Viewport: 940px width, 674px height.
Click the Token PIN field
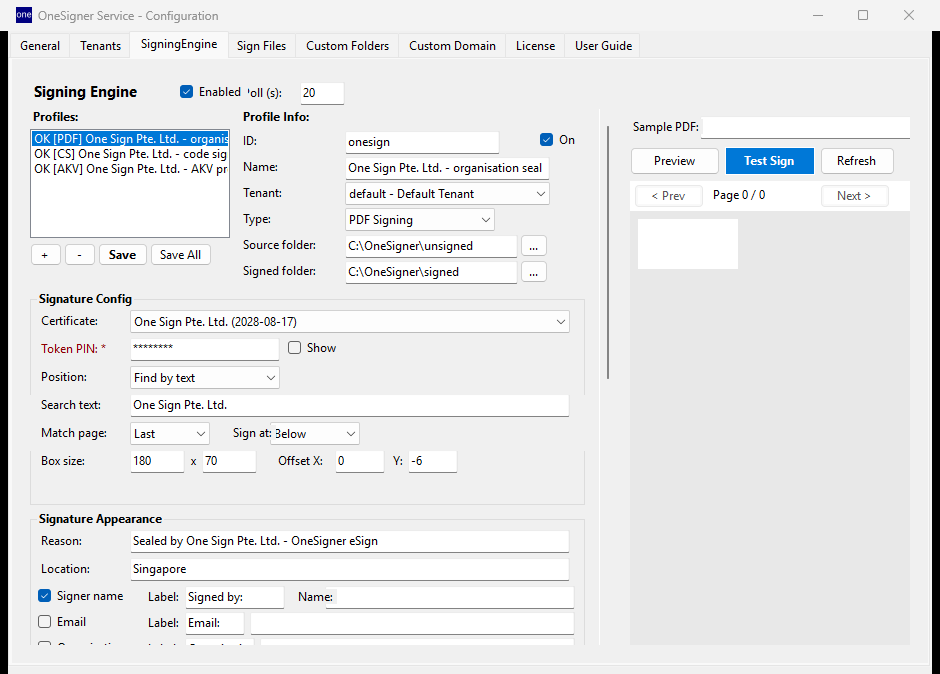(204, 349)
